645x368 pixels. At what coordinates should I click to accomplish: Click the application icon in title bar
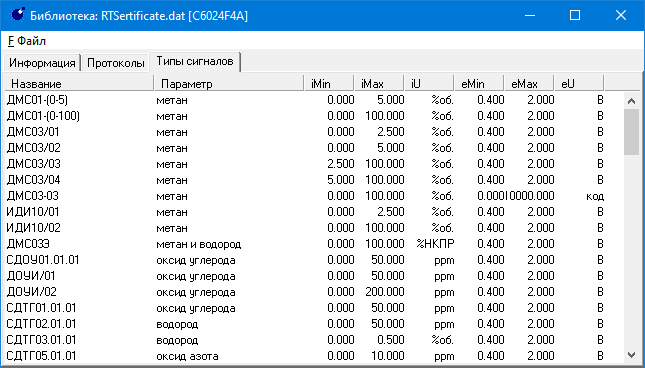coord(17,15)
